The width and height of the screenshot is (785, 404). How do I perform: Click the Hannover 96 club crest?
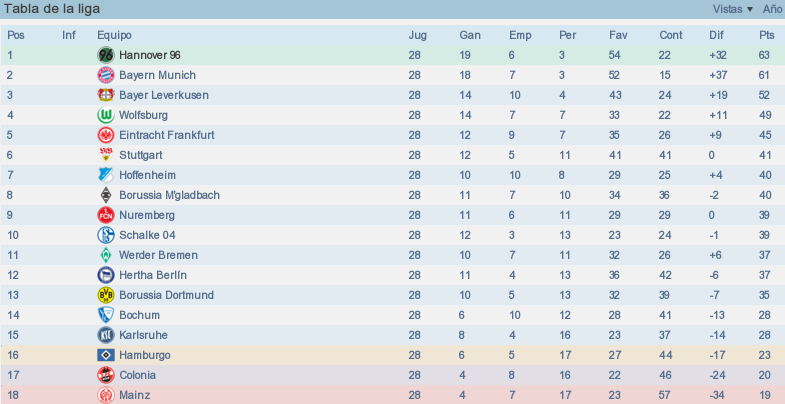[106, 55]
